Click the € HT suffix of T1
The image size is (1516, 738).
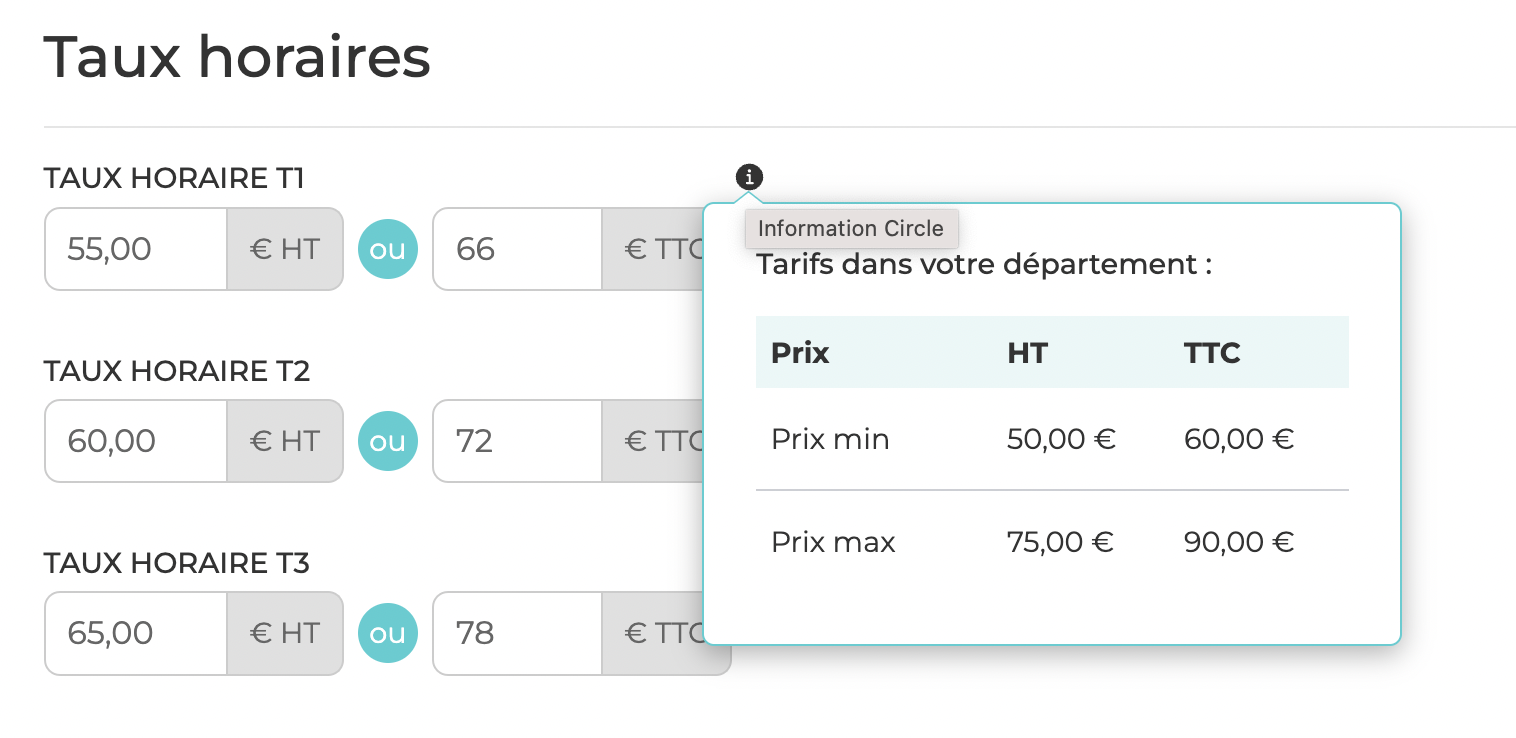point(285,249)
